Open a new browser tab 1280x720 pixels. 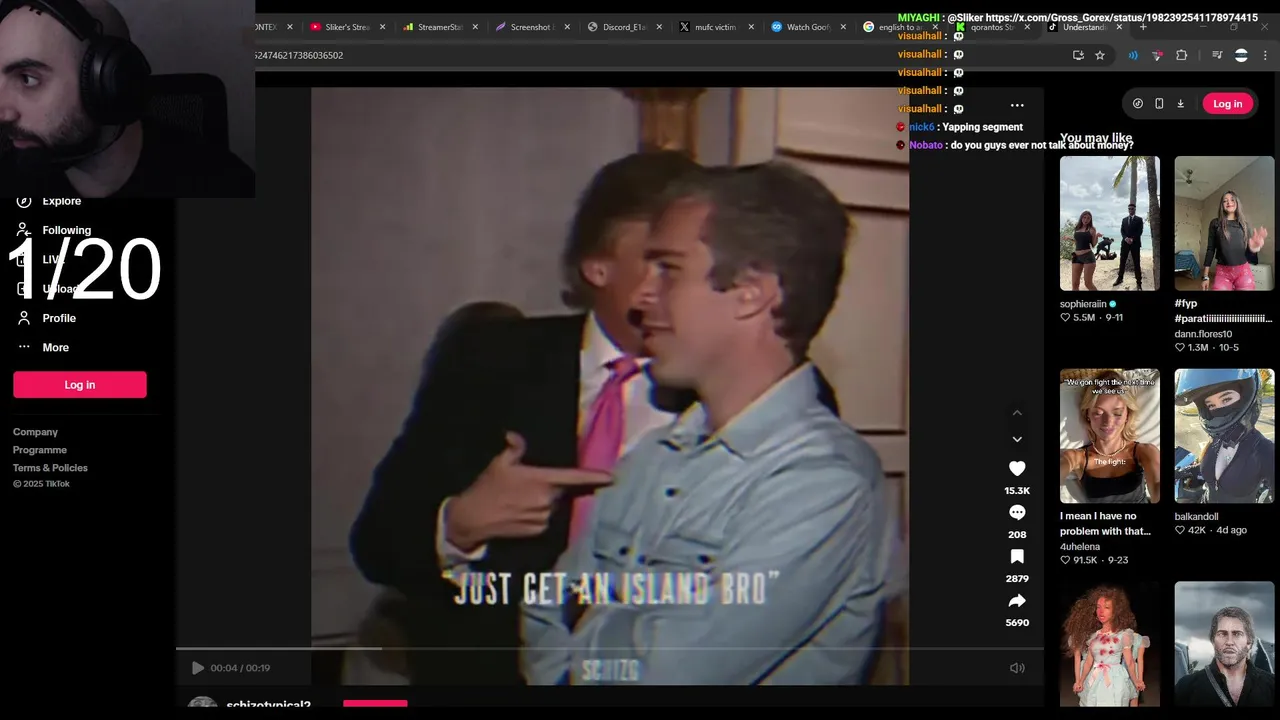coord(1143,27)
